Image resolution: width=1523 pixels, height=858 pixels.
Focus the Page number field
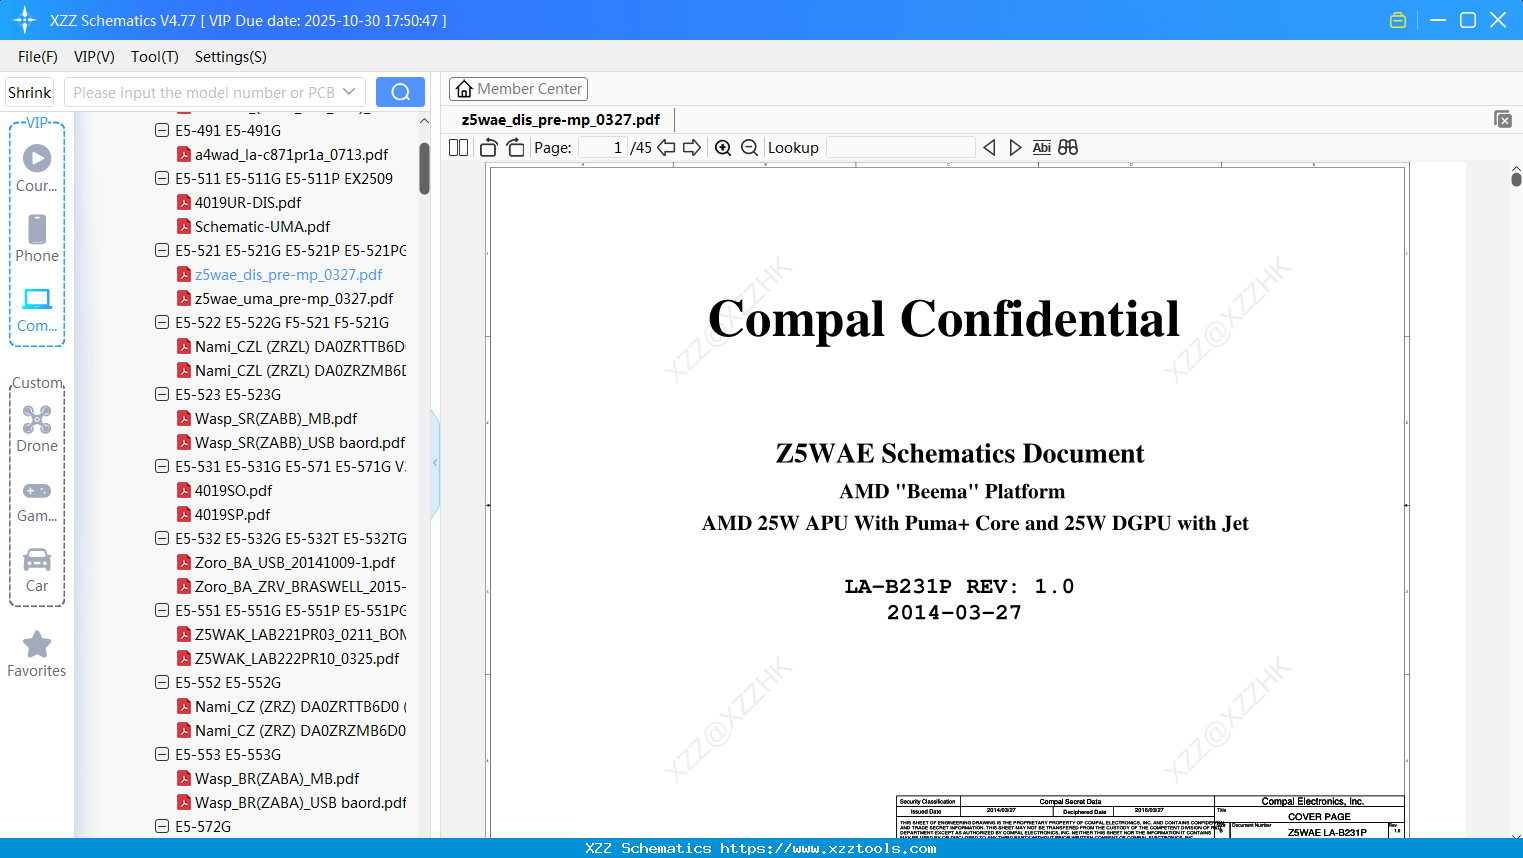click(x=602, y=148)
